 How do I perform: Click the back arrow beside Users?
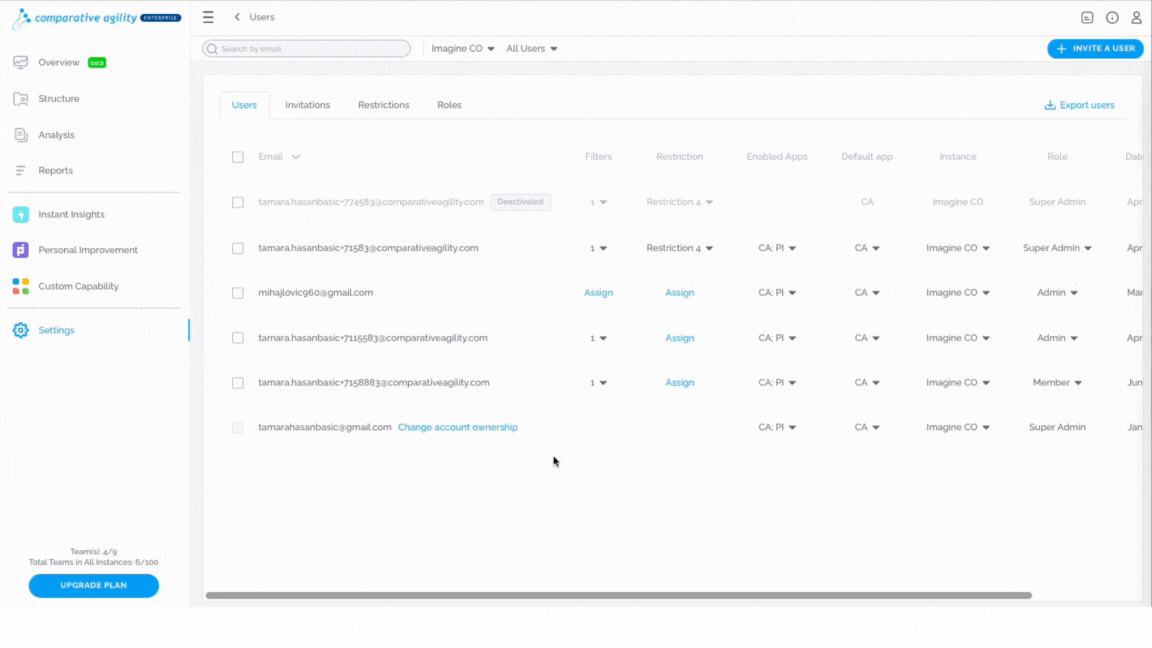pyautogui.click(x=237, y=17)
